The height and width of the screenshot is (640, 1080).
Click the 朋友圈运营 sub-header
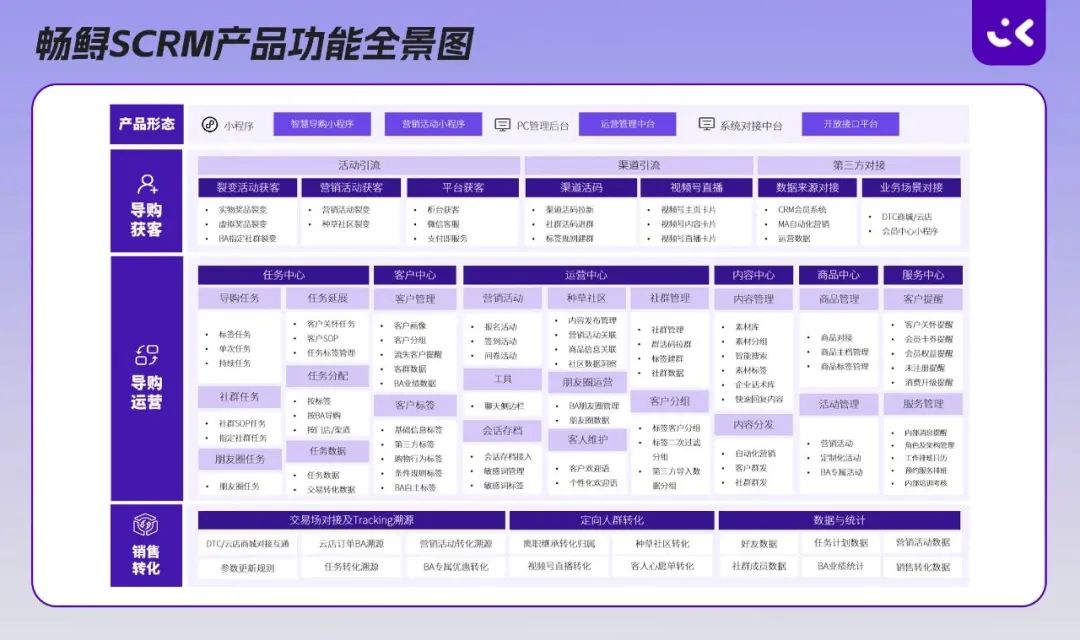[x=587, y=382]
